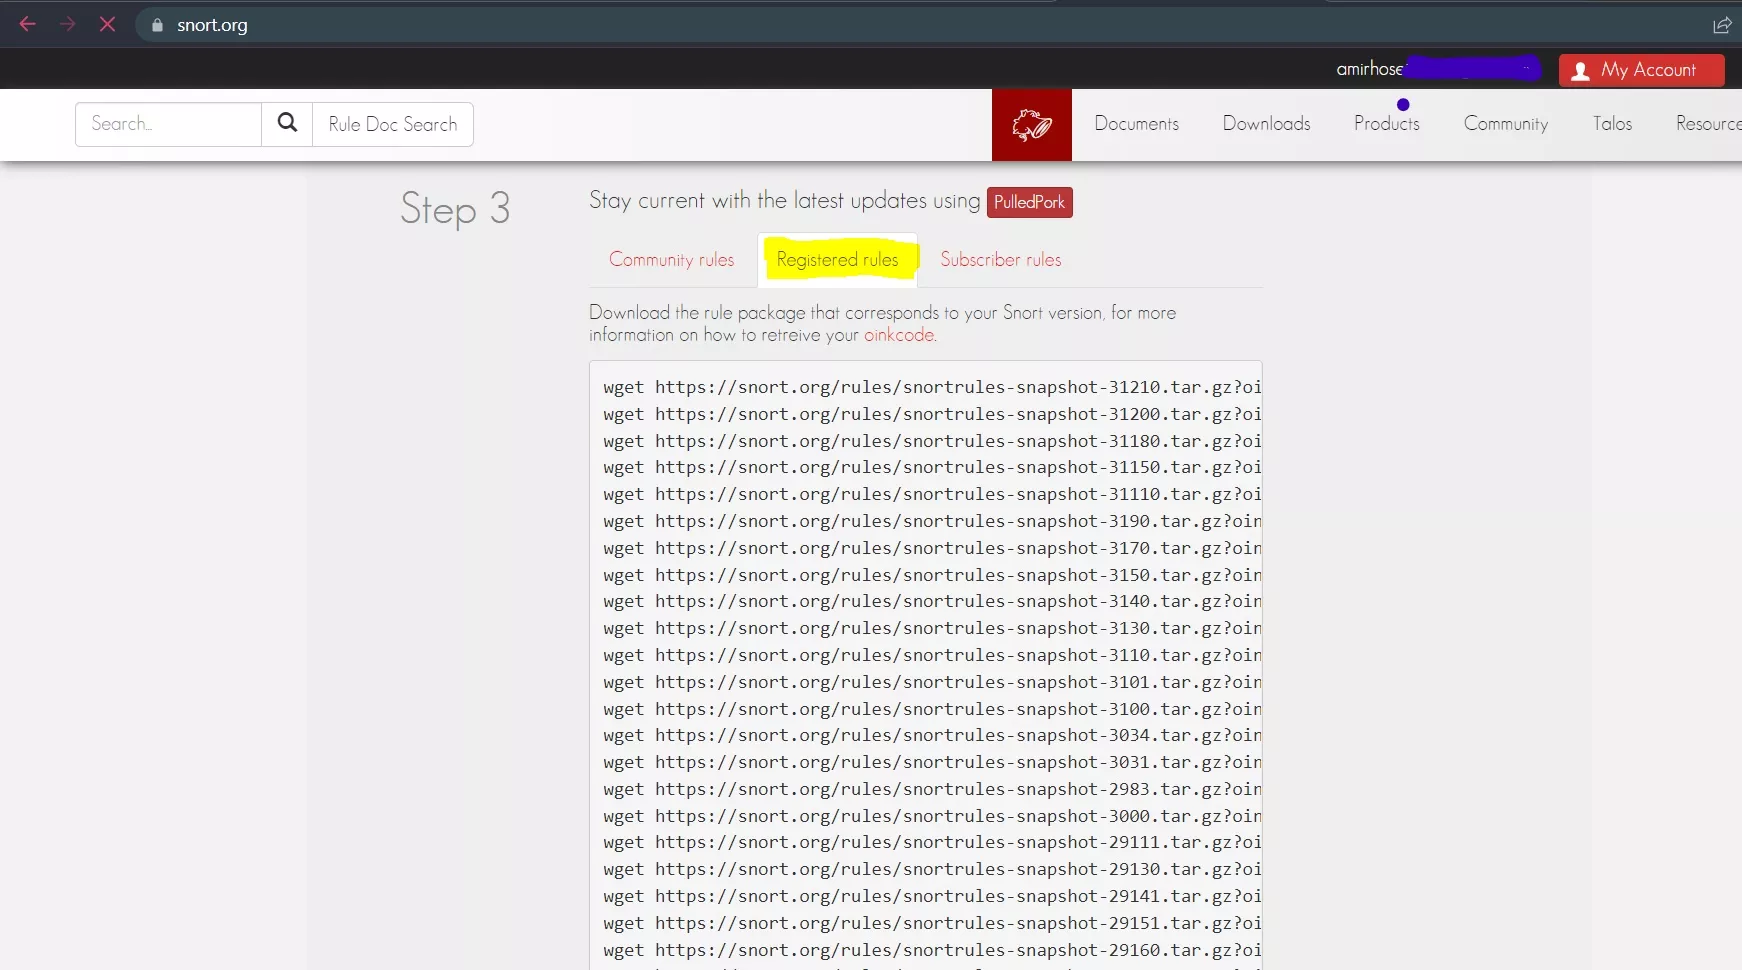Click wget line for snapshot-3190
Image resolution: width=1742 pixels, height=970 pixels.
point(932,521)
